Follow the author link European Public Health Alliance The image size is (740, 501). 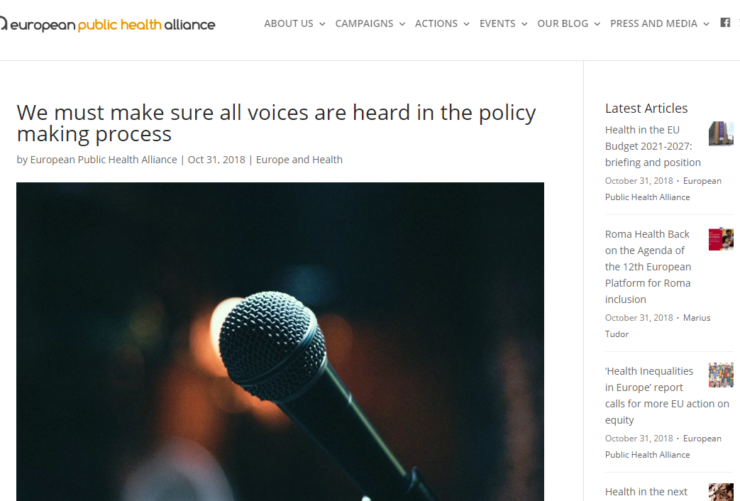103,160
